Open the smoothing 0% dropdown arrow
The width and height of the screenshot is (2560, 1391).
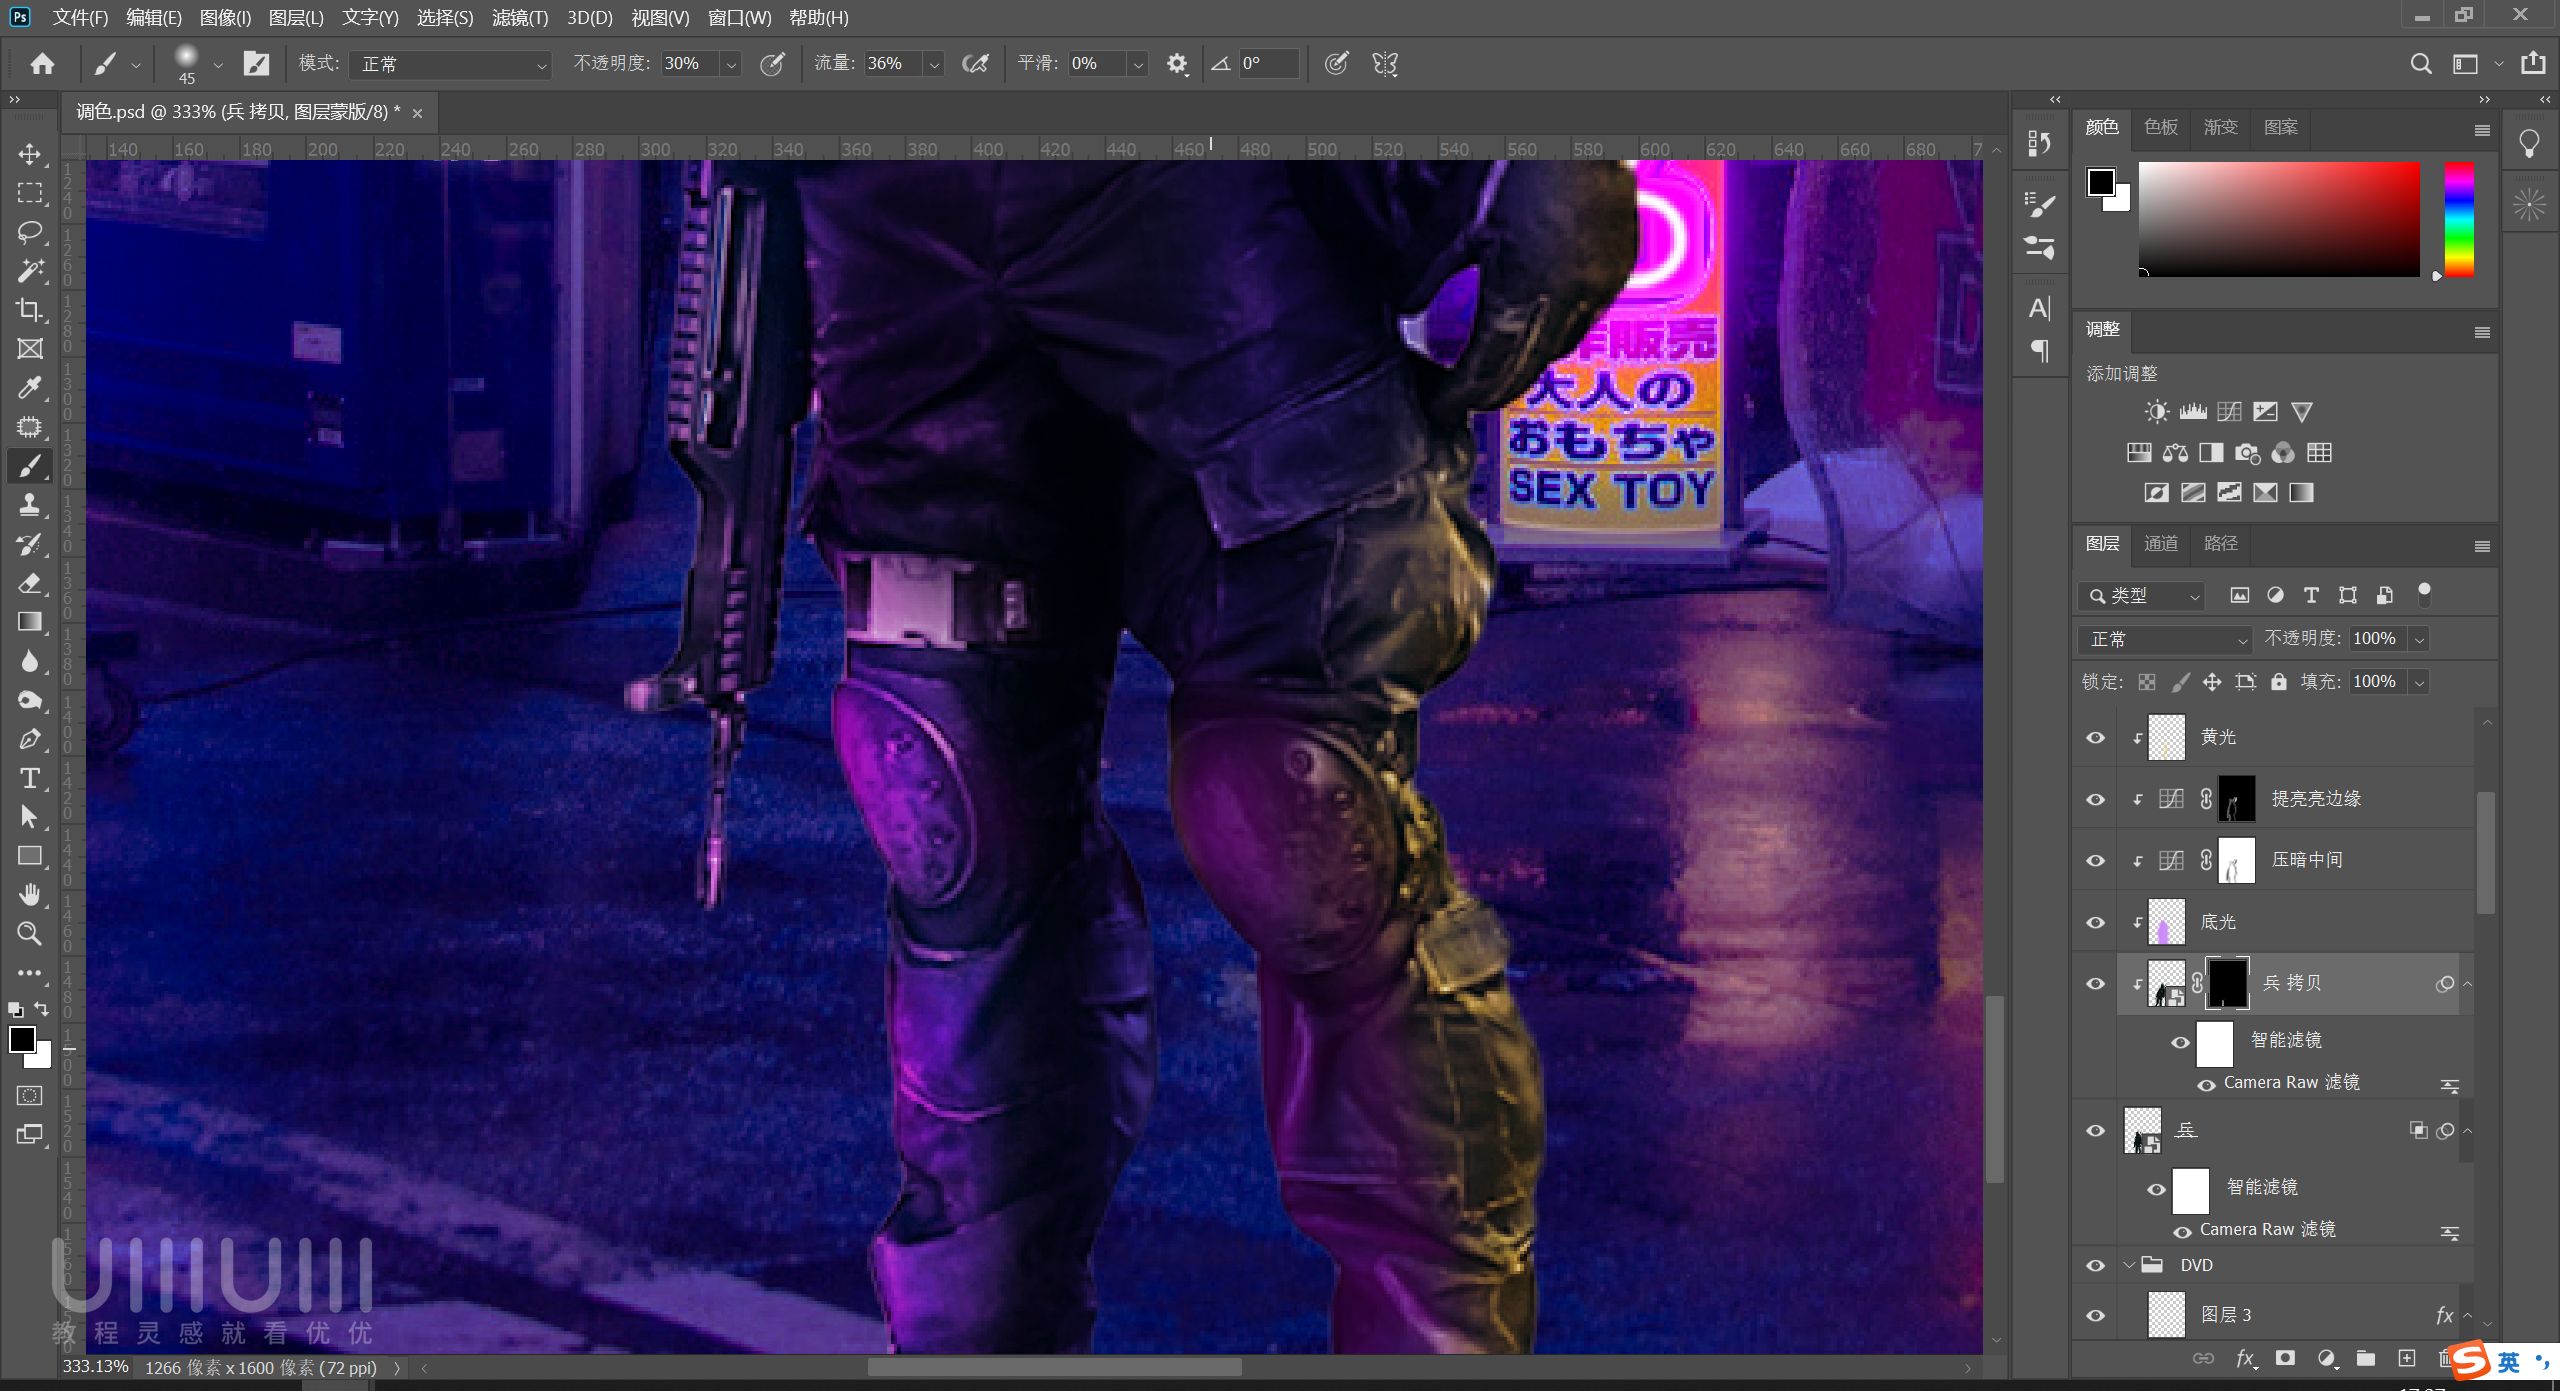[x=1138, y=65]
